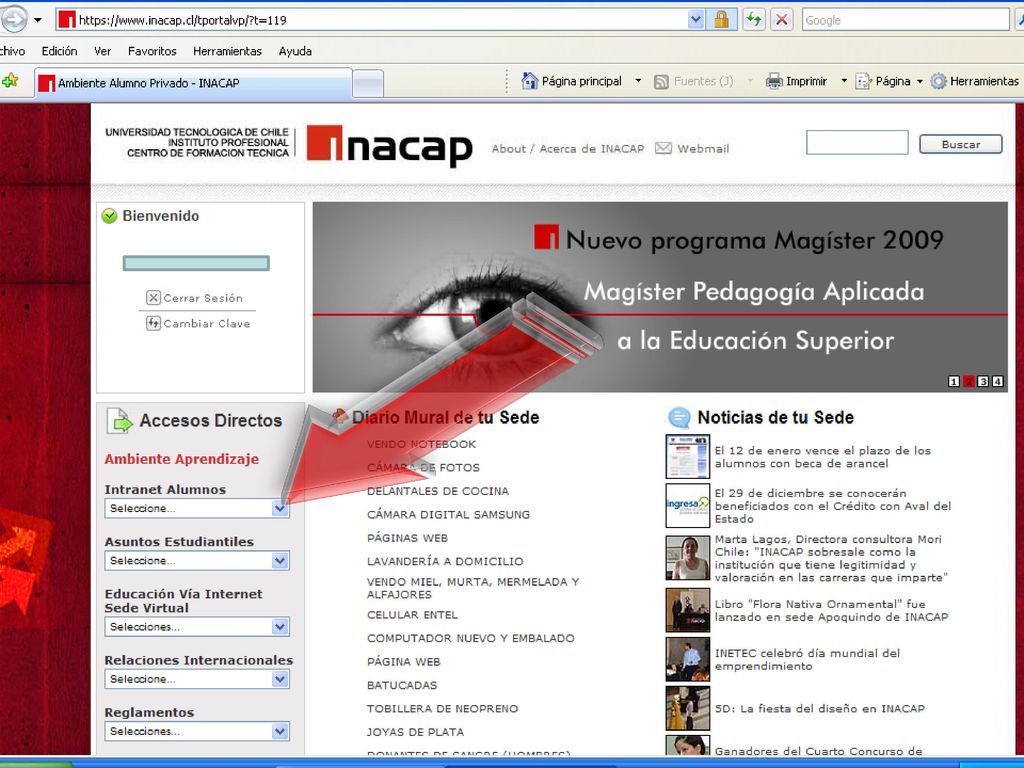
Task: Open the Intranet Alumnos dropdown
Action: [x=197, y=508]
